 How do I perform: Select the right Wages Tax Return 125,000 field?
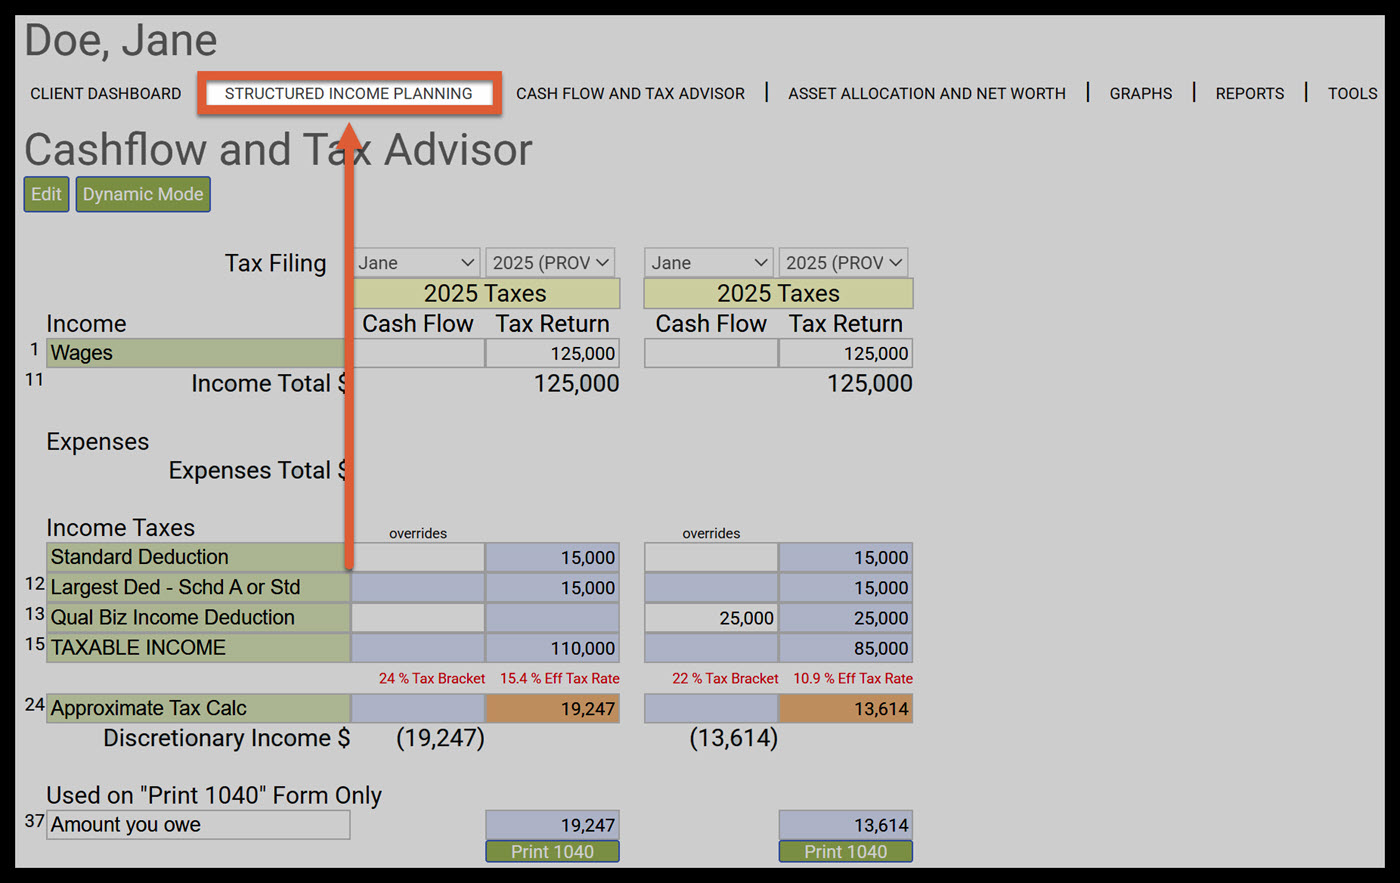coord(846,353)
